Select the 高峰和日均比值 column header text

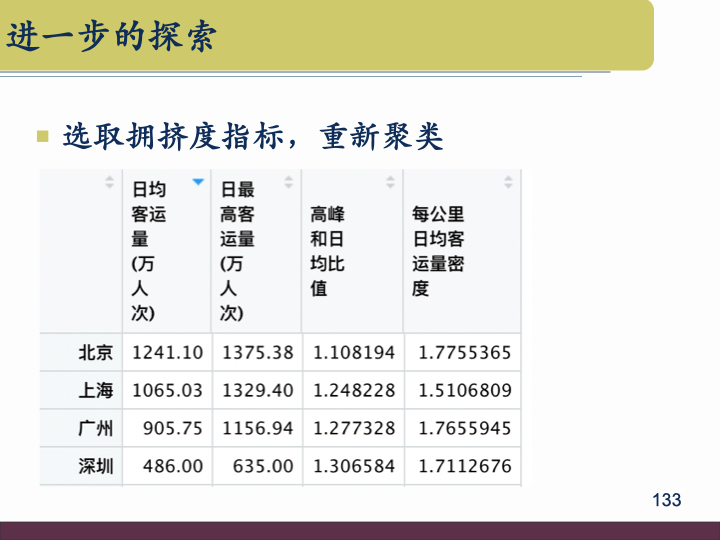click(327, 251)
